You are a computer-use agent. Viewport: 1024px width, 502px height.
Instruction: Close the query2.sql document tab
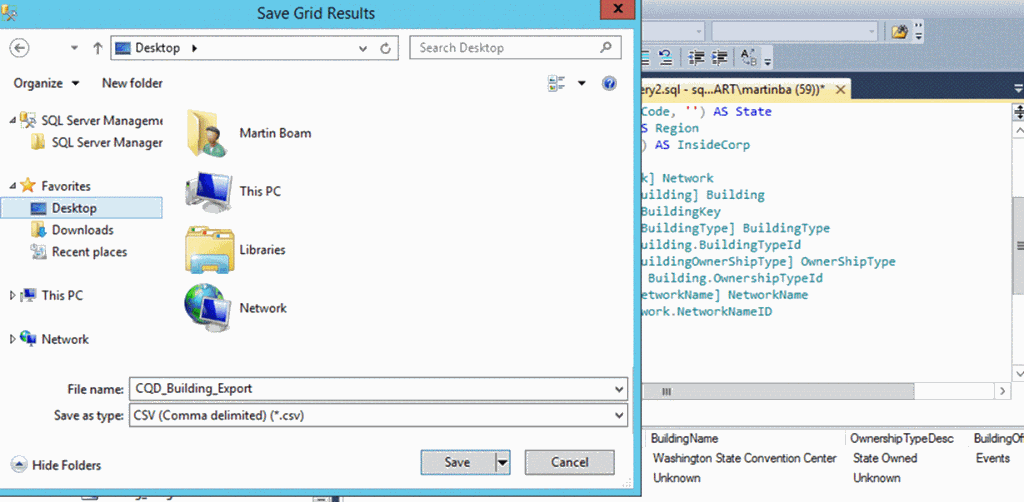pyautogui.click(x=841, y=89)
